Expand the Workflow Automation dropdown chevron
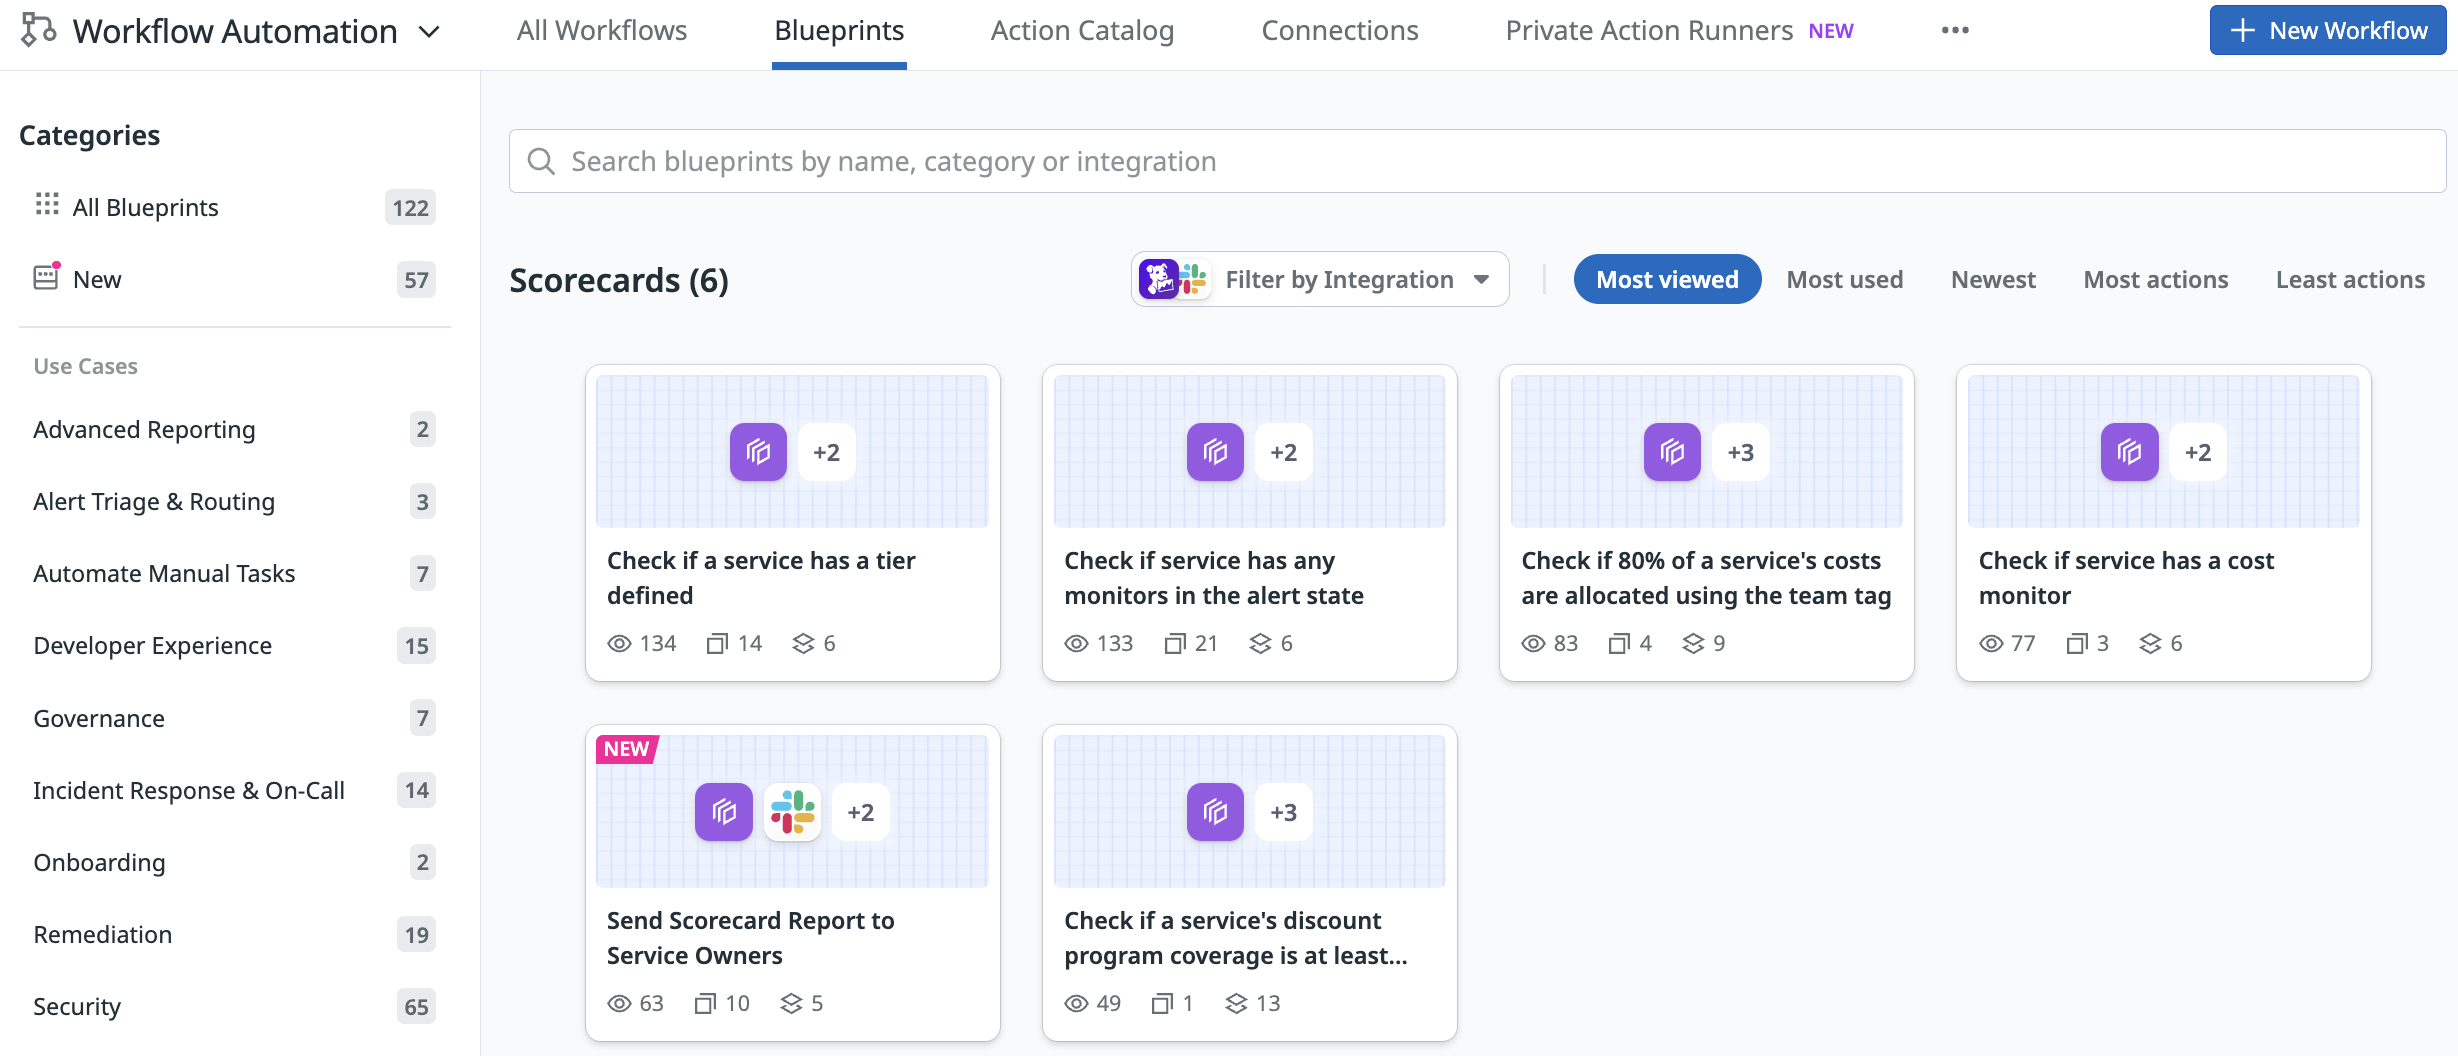The width and height of the screenshot is (2458, 1056). pyautogui.click(x=430, y=32)
